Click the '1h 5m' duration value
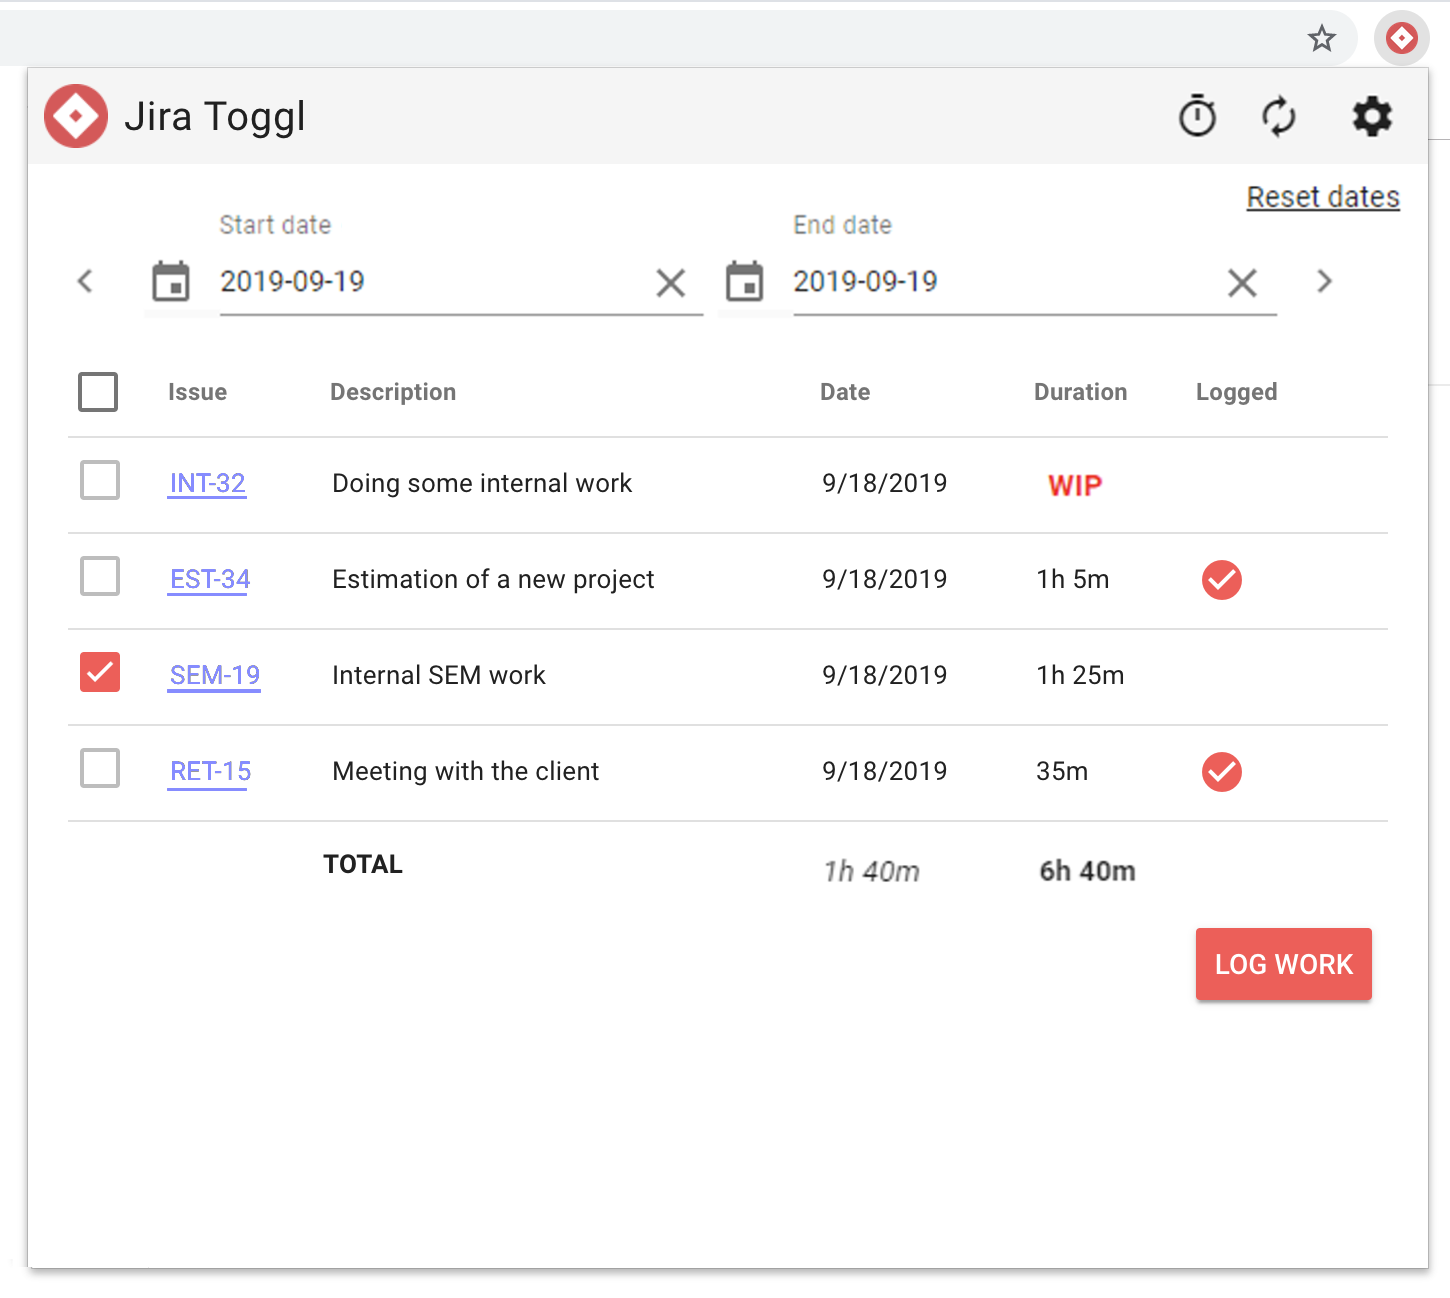This screenshot has width=1450, height=1298. coord(1073,579)
